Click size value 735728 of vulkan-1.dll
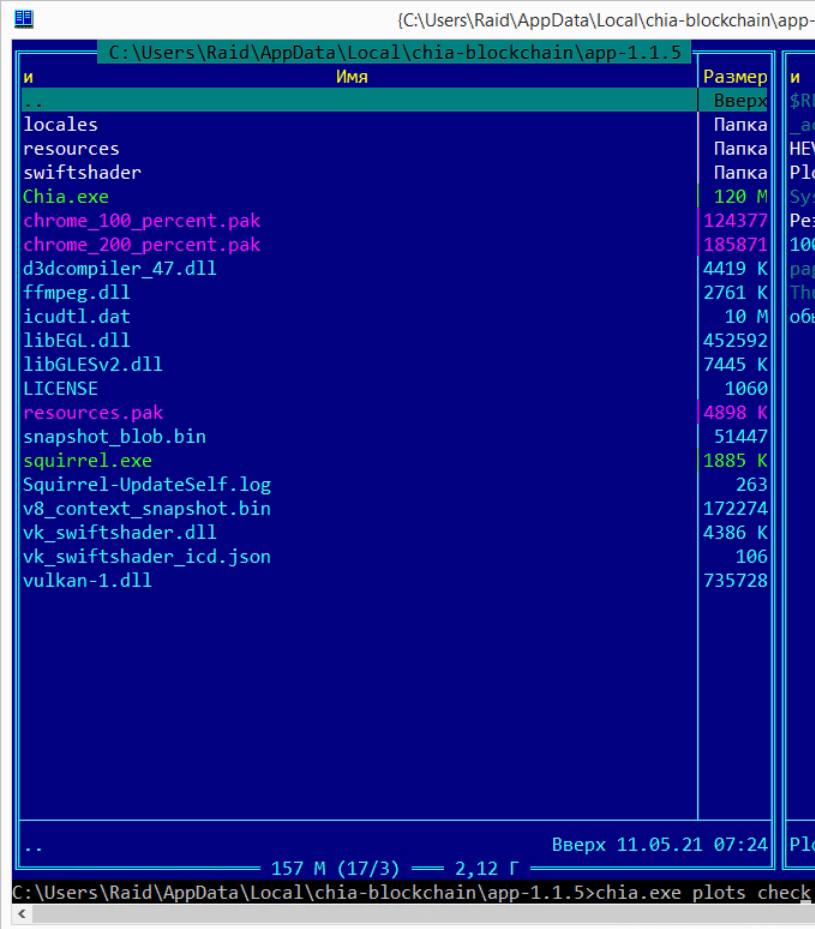Screen dimensions: 815x929 click(x=735, y=581)
